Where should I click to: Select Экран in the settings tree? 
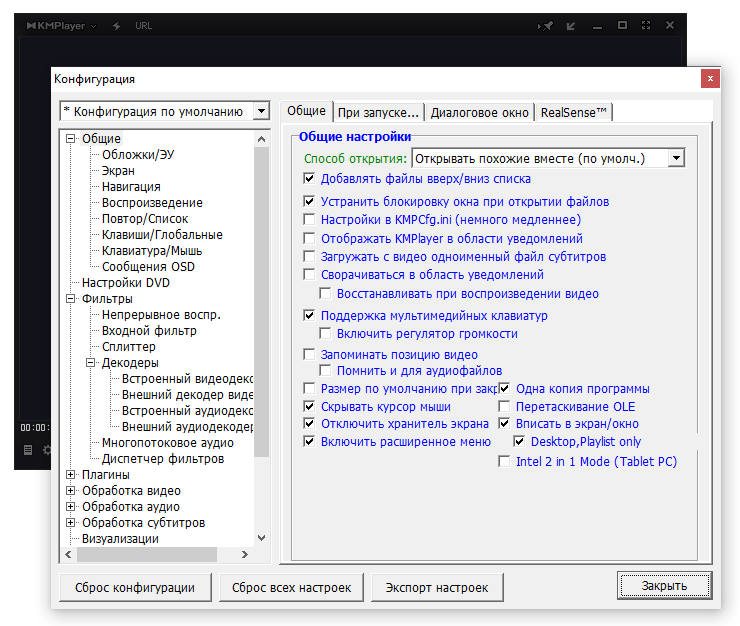coord(118,171)
